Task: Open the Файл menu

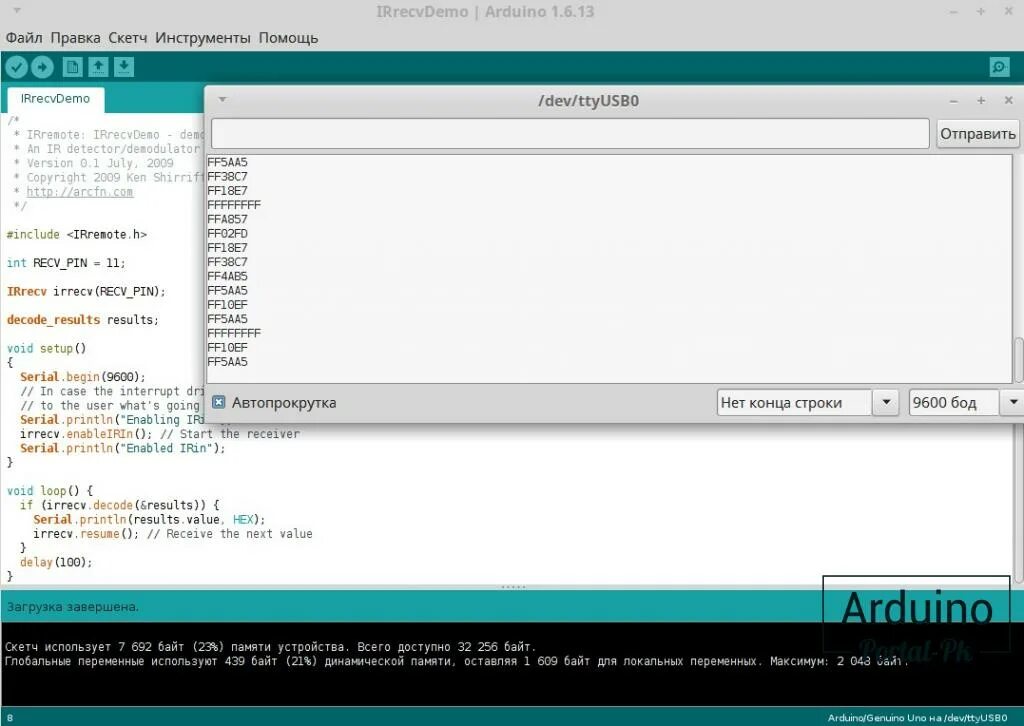Action: click(x=24, y=38)
